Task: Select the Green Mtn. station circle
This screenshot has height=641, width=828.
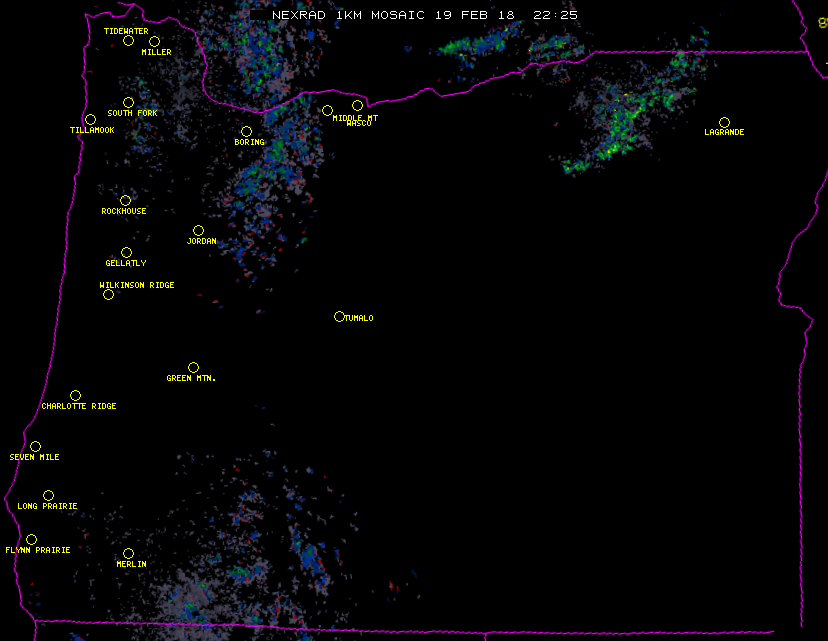Action: click(x=193, y=368)
